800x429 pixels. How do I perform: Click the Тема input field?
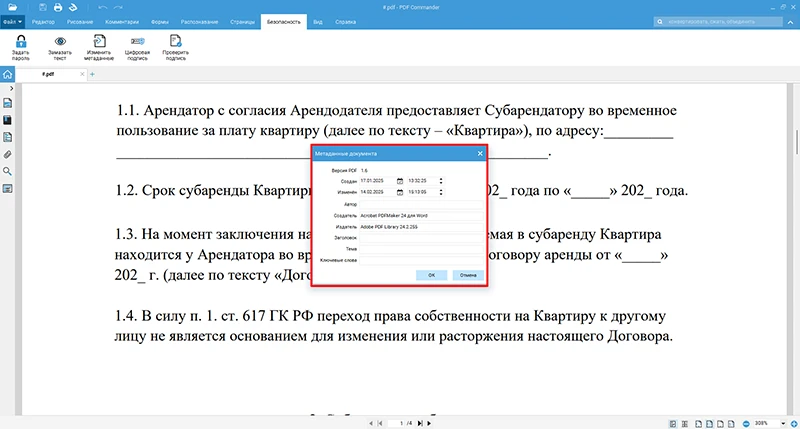pos(421,249)
